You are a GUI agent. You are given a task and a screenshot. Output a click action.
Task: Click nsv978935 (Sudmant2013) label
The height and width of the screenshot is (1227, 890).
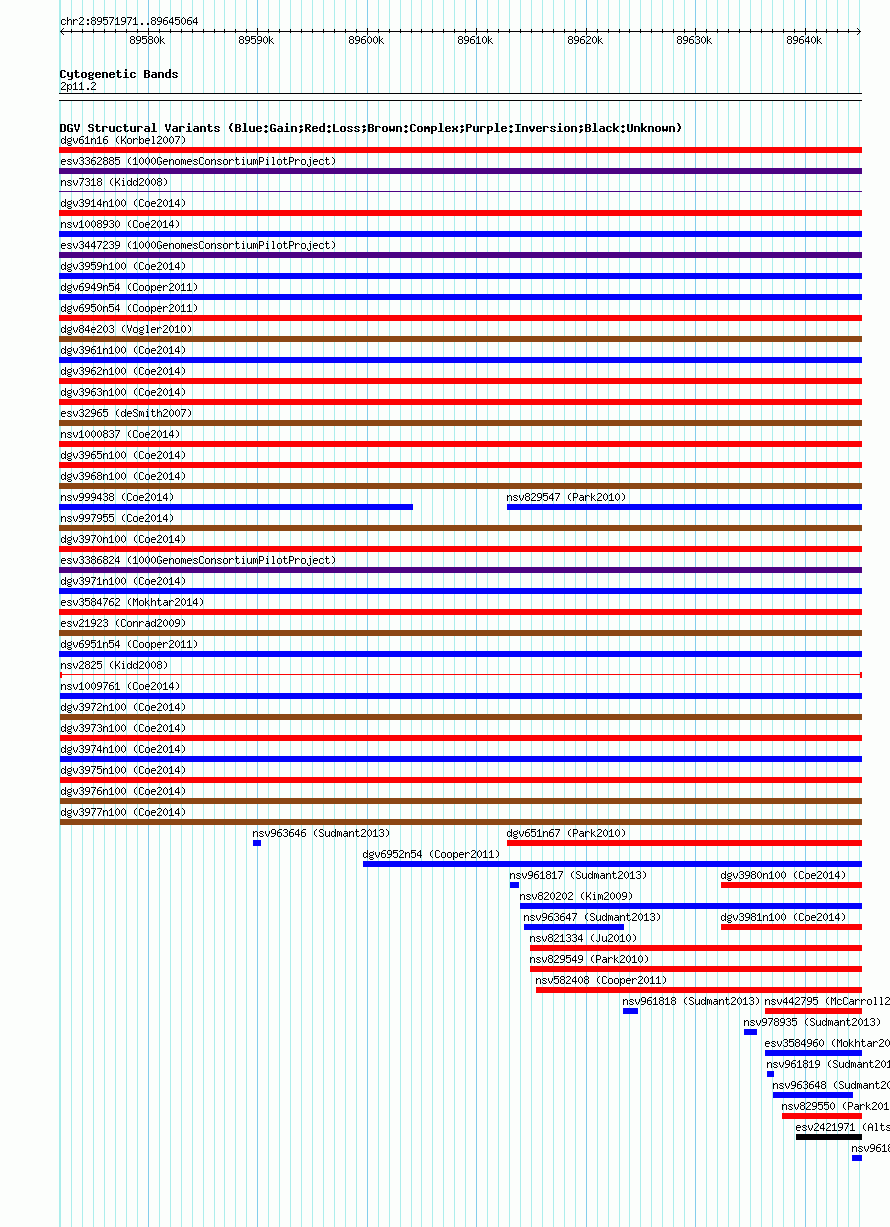[813, 1023]
